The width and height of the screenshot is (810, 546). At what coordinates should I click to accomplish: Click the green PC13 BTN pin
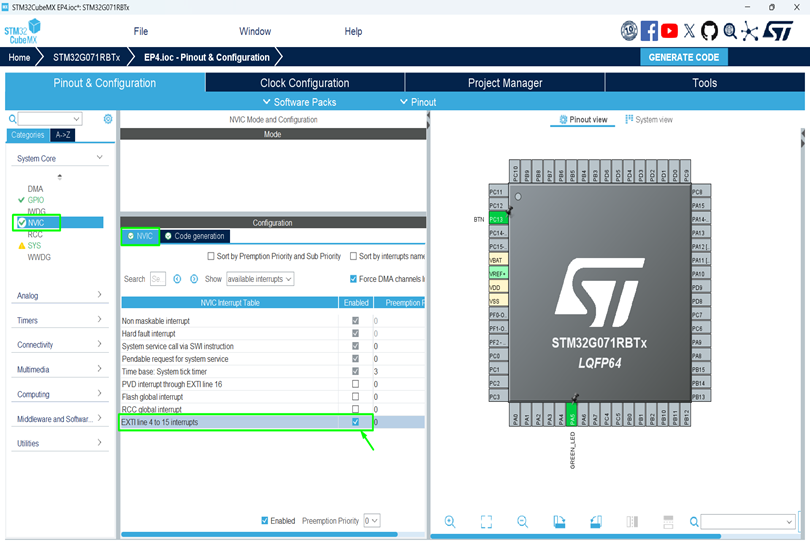[x=498, y=219]
